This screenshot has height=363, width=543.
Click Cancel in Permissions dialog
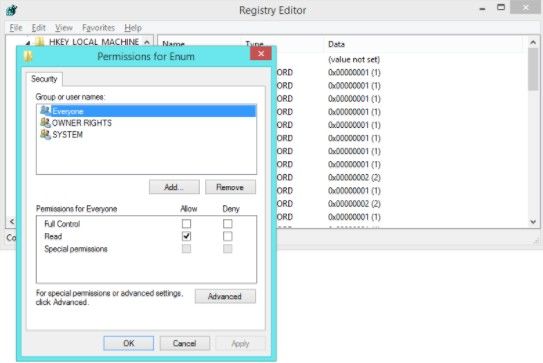tap(185, 343)
